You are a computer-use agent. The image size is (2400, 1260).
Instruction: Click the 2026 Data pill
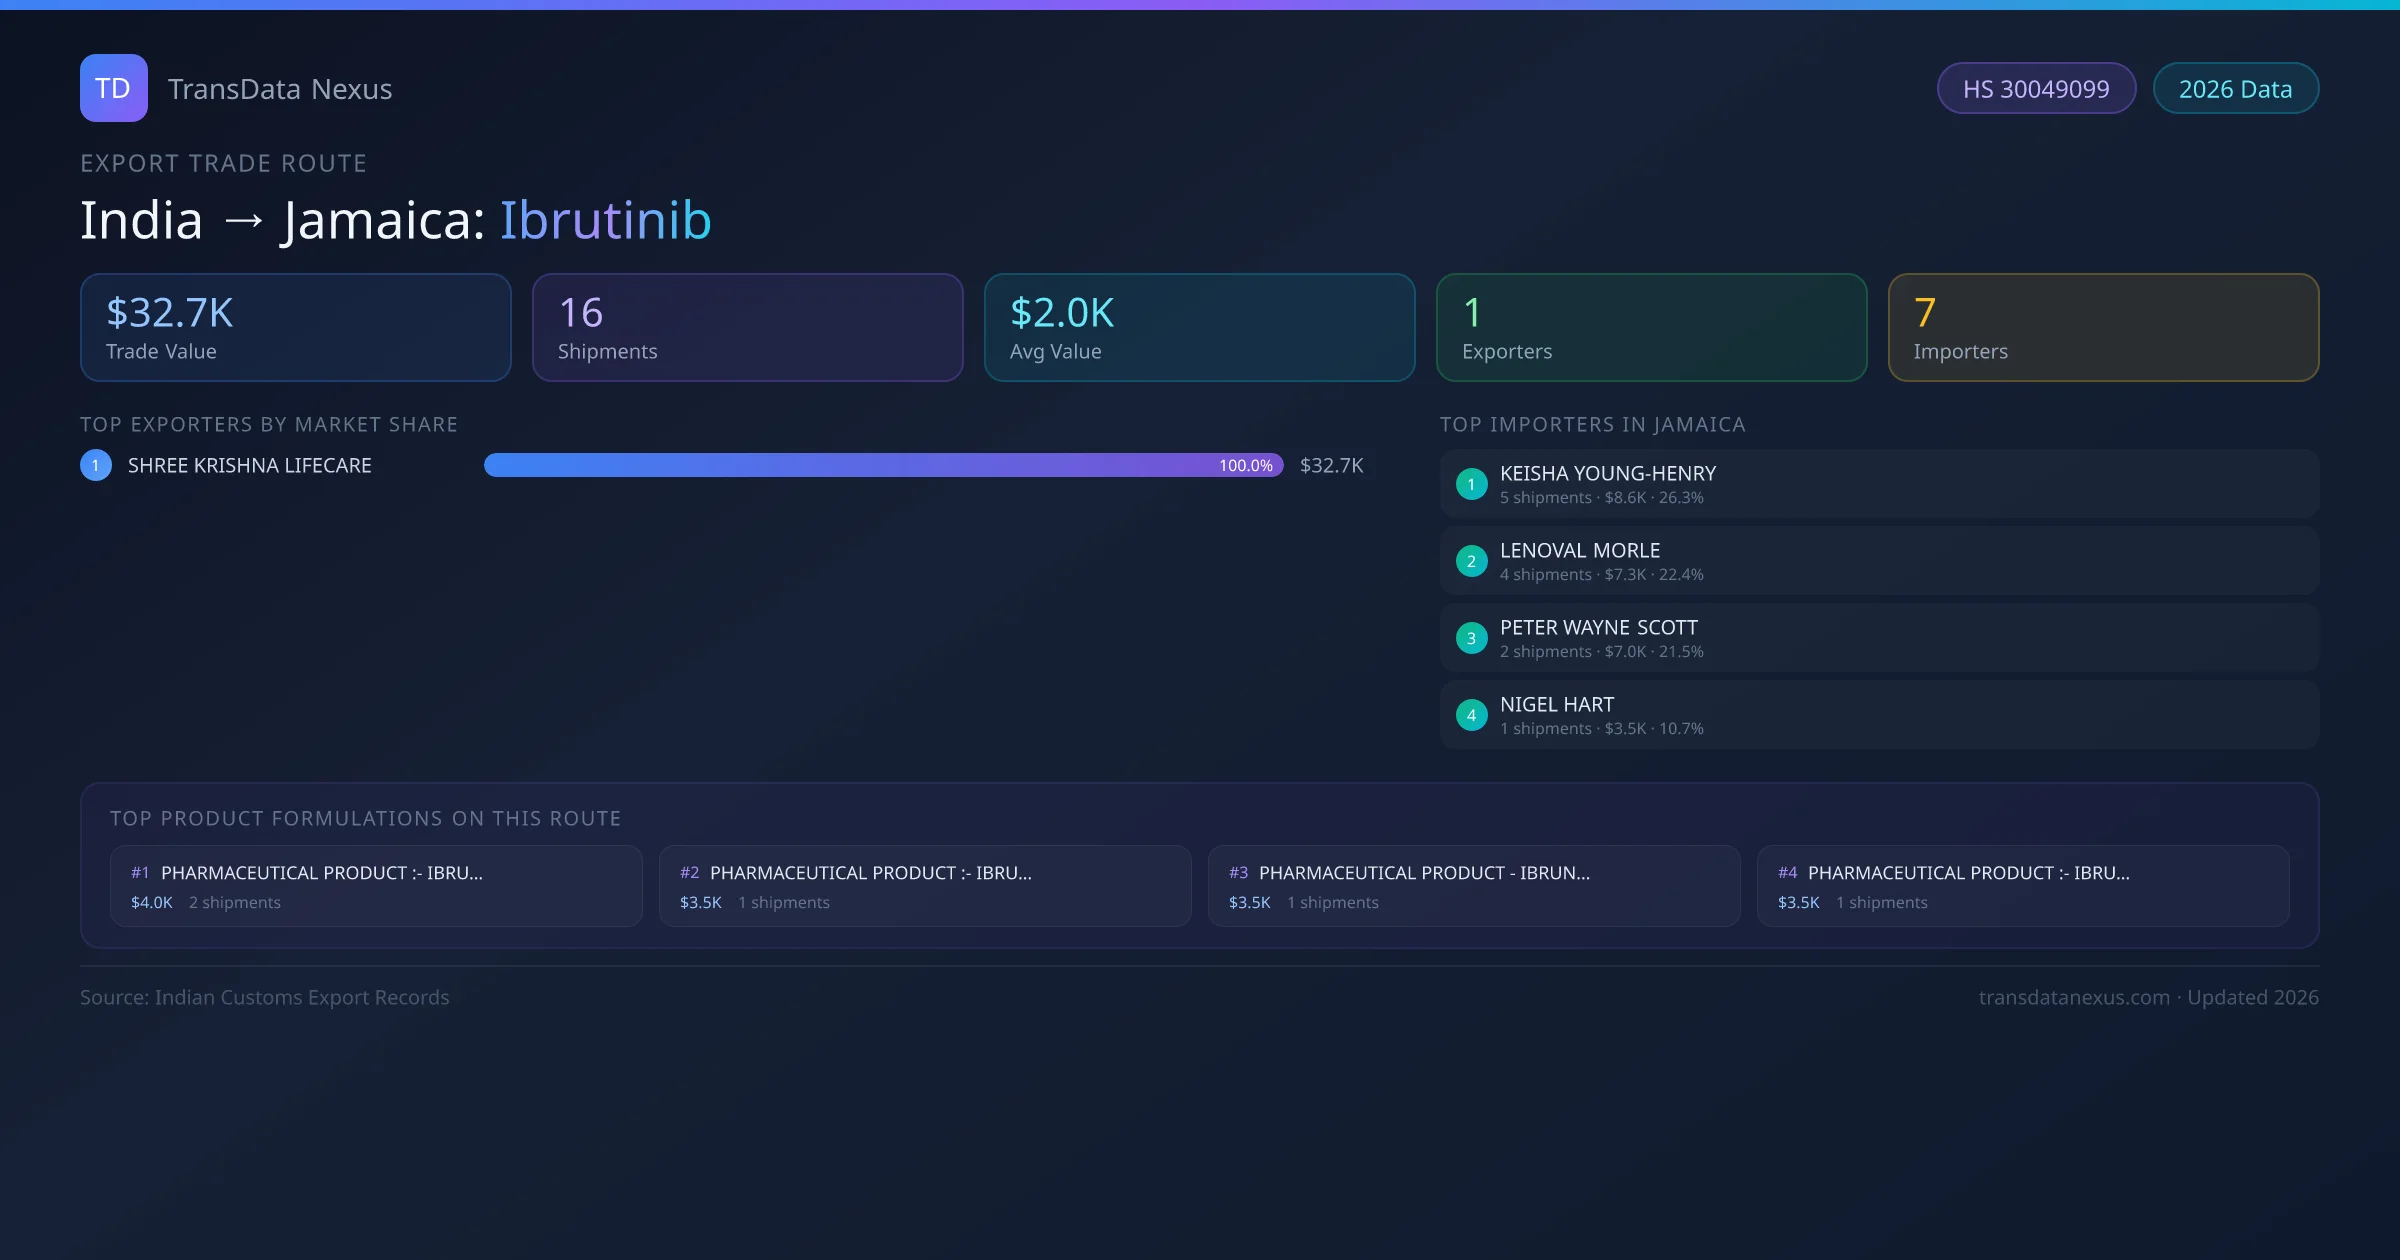(x=2235, y=89)
